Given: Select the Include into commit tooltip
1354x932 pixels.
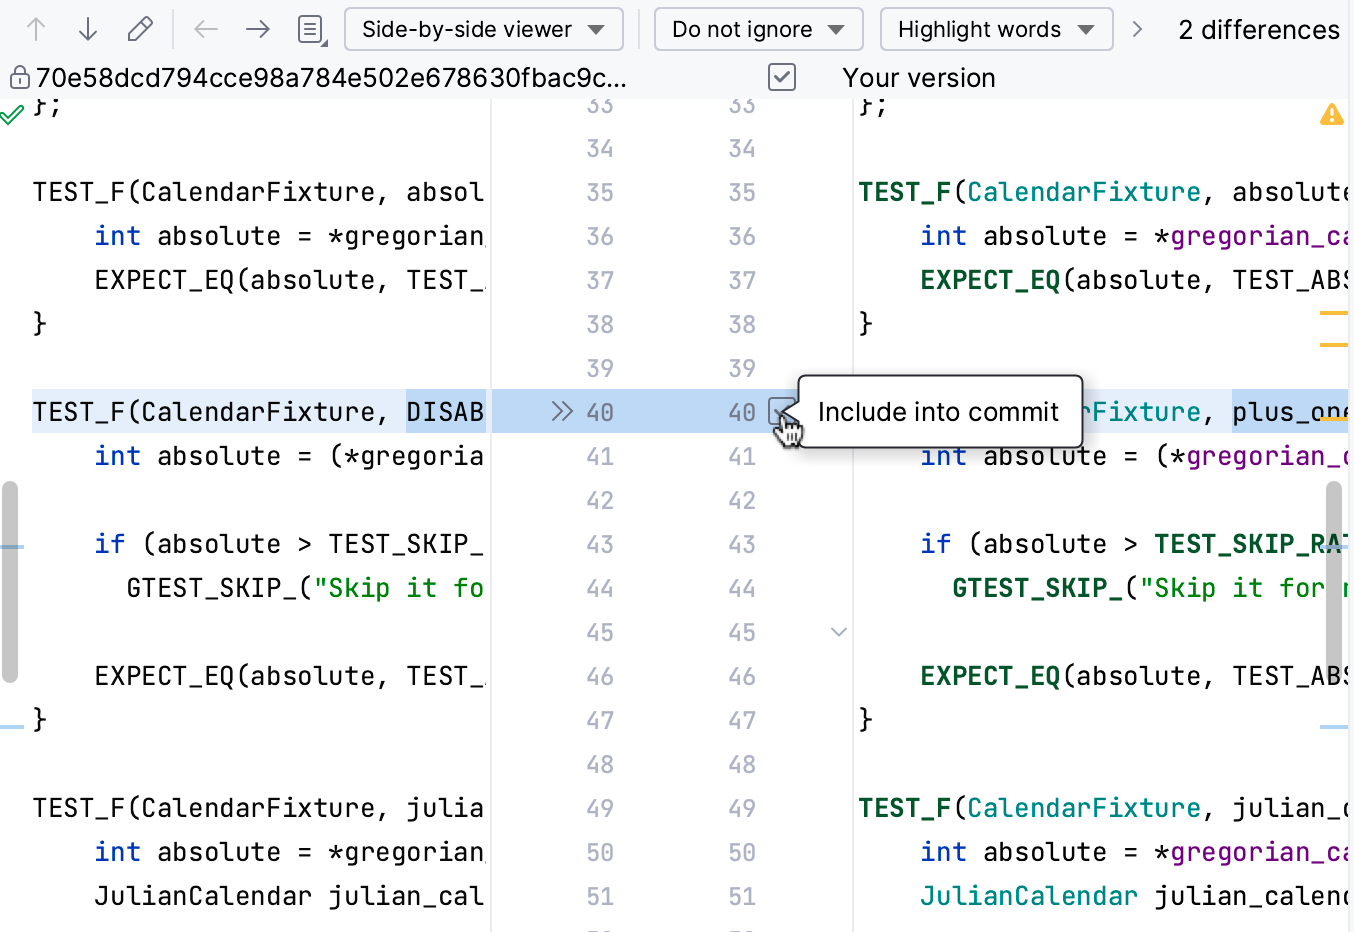Looking at the screenshot, I should 938,411.
